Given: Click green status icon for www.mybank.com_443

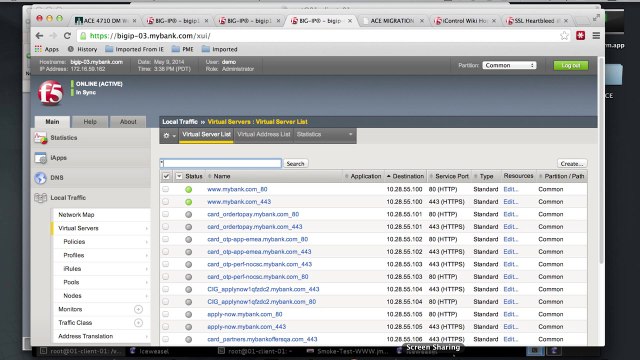Looking at the screenshot, I should [x=188, y=202].
